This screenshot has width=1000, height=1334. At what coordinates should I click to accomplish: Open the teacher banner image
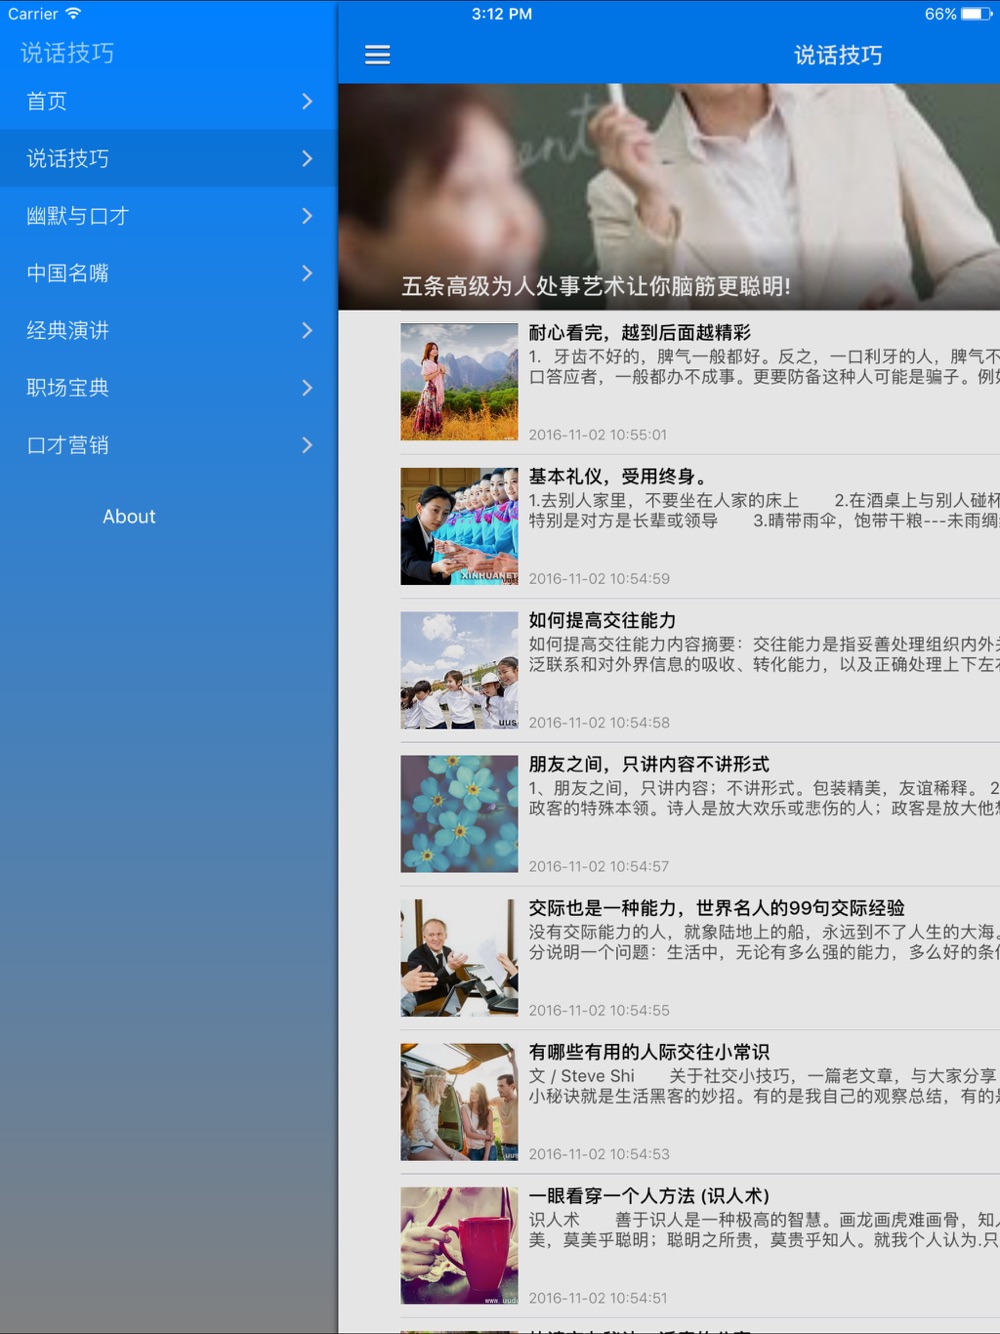(669, 196)
